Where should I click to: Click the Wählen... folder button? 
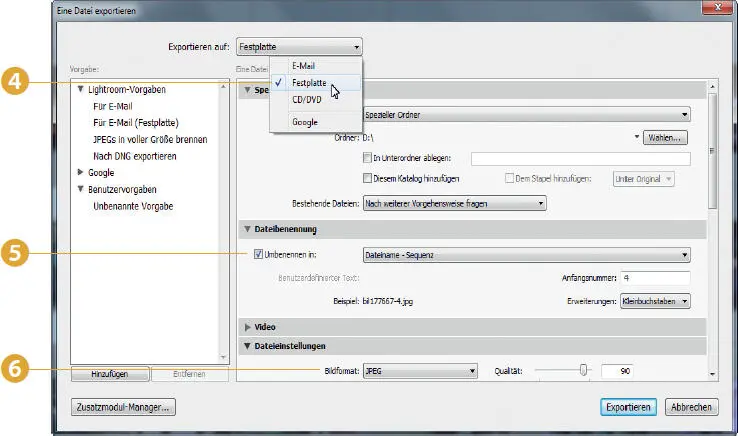[x=665, y=137]
